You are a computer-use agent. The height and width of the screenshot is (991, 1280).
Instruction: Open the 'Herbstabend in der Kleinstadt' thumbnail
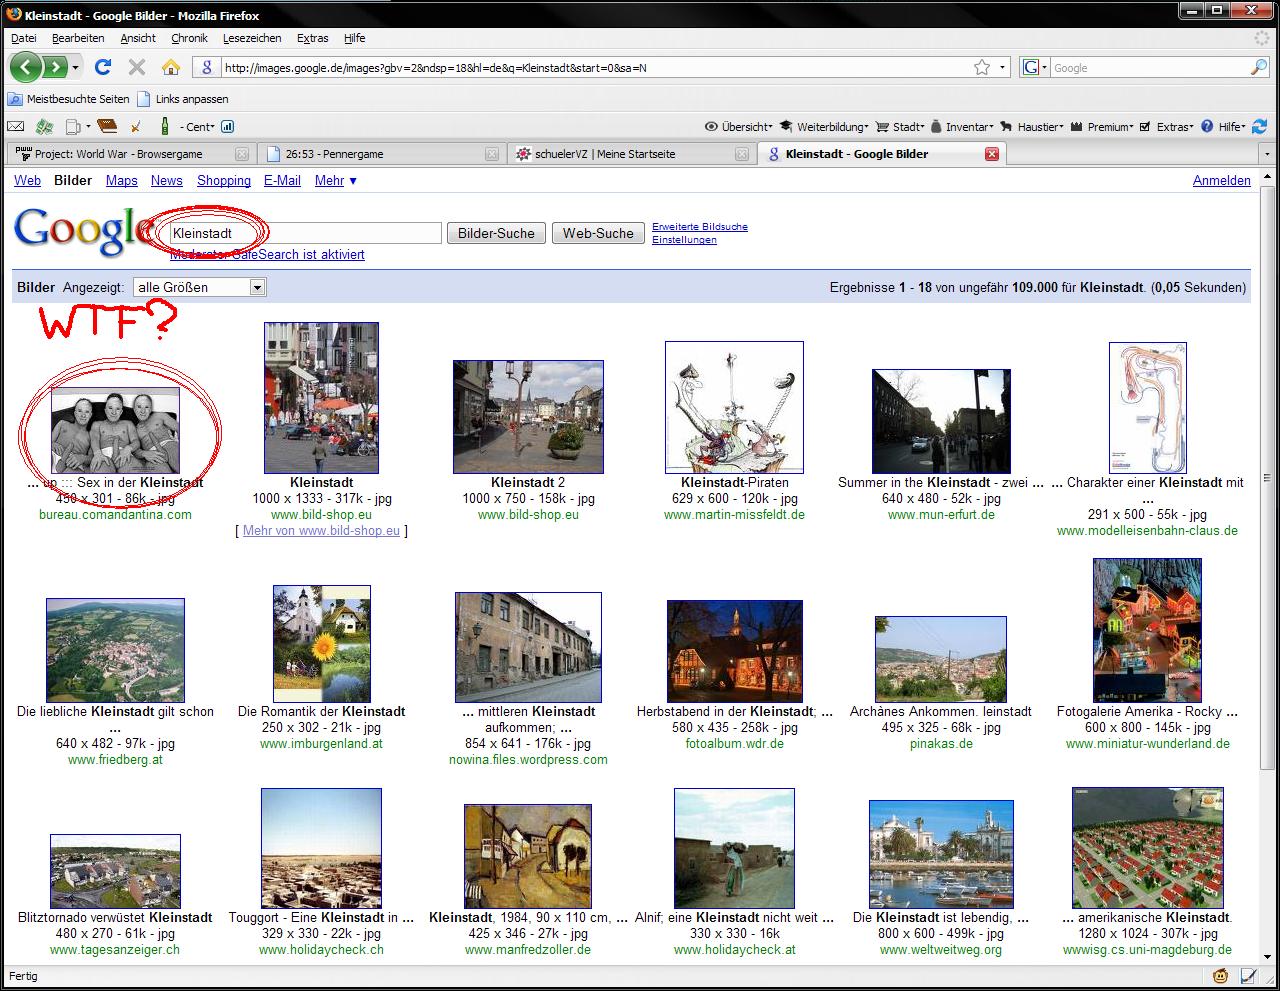click(735, 652)
